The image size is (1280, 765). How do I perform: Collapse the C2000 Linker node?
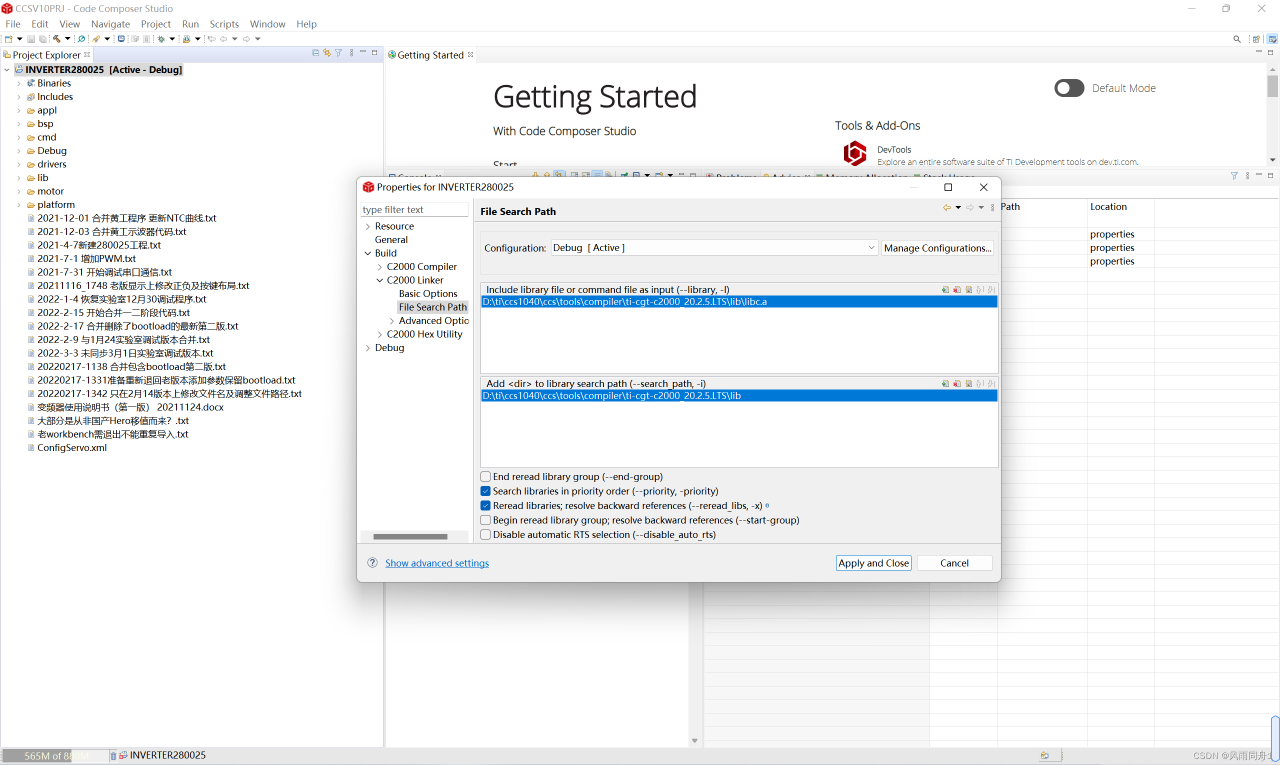380,280
